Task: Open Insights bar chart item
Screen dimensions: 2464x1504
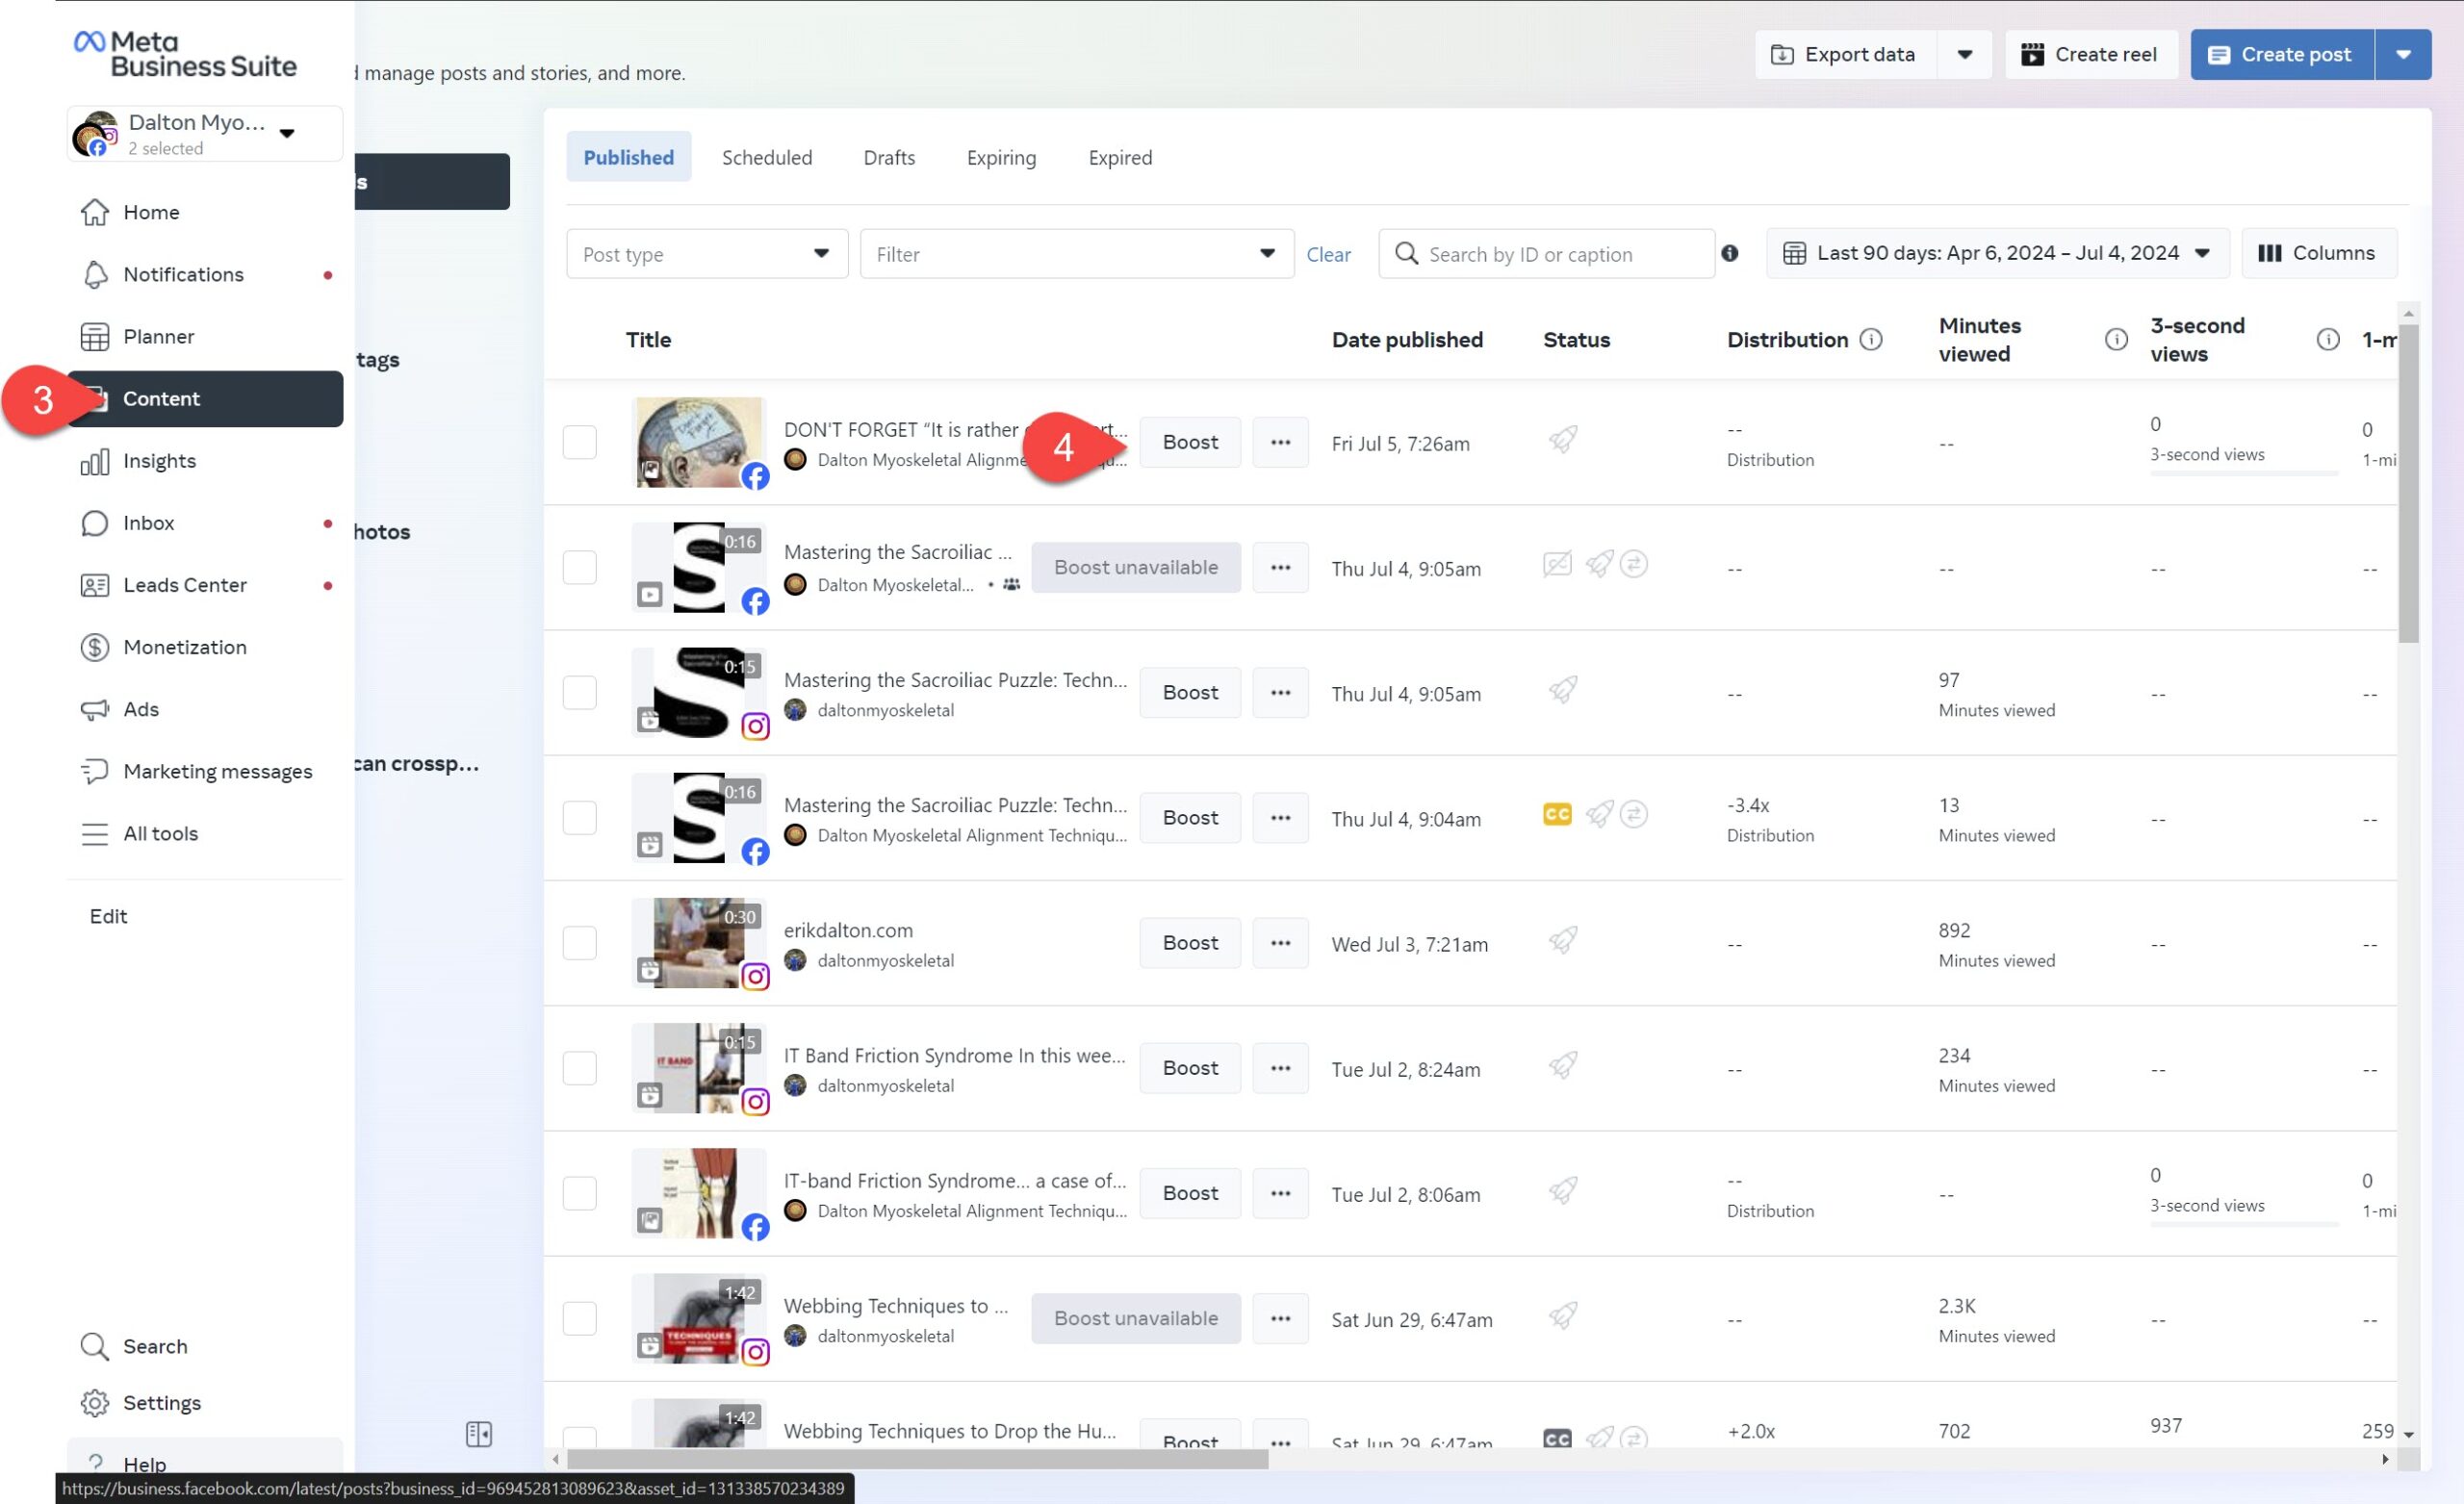Action: click(205, 461)
